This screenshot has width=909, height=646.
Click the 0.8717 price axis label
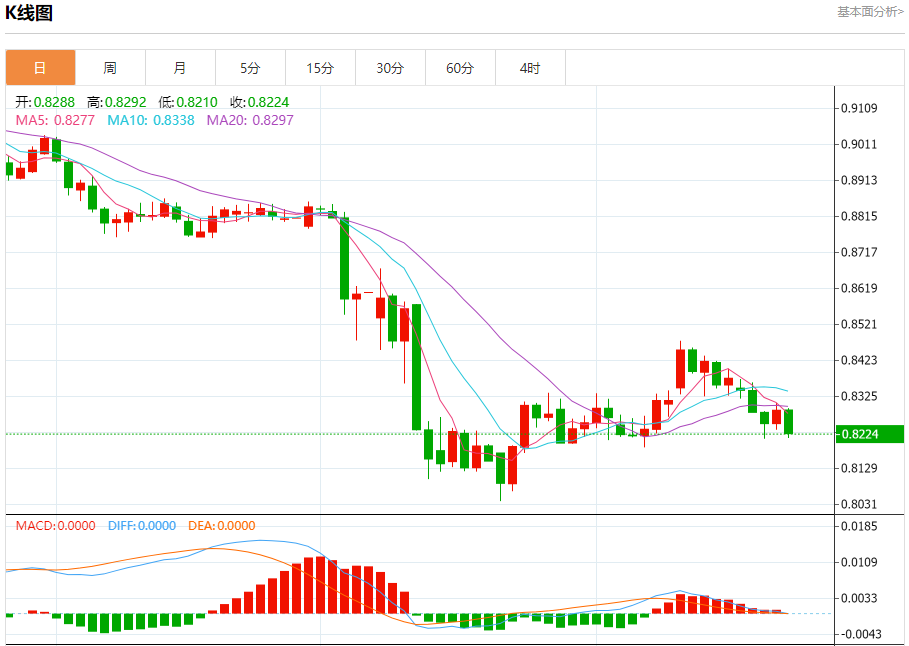click(859, 252)
